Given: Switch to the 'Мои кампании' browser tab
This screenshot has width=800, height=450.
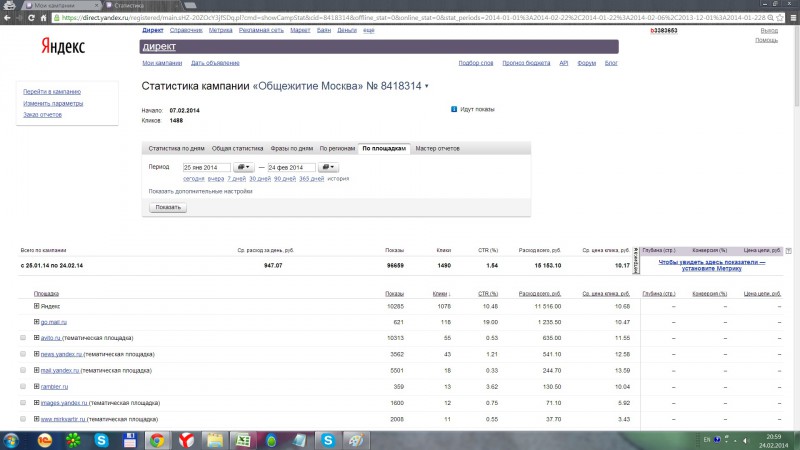Looking at the screenshot, I should (x=60, y=5).
